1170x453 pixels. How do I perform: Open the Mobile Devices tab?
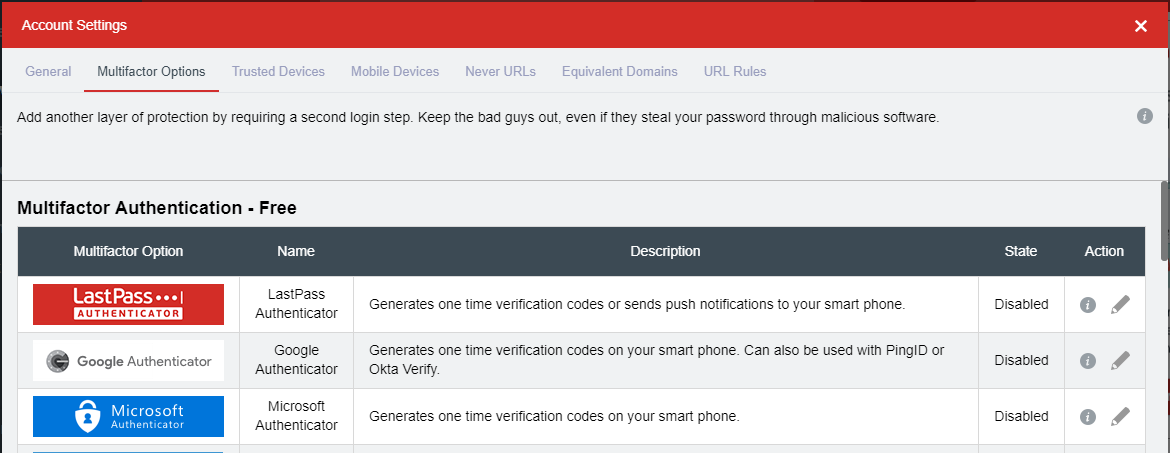click(x=395, y=72)
